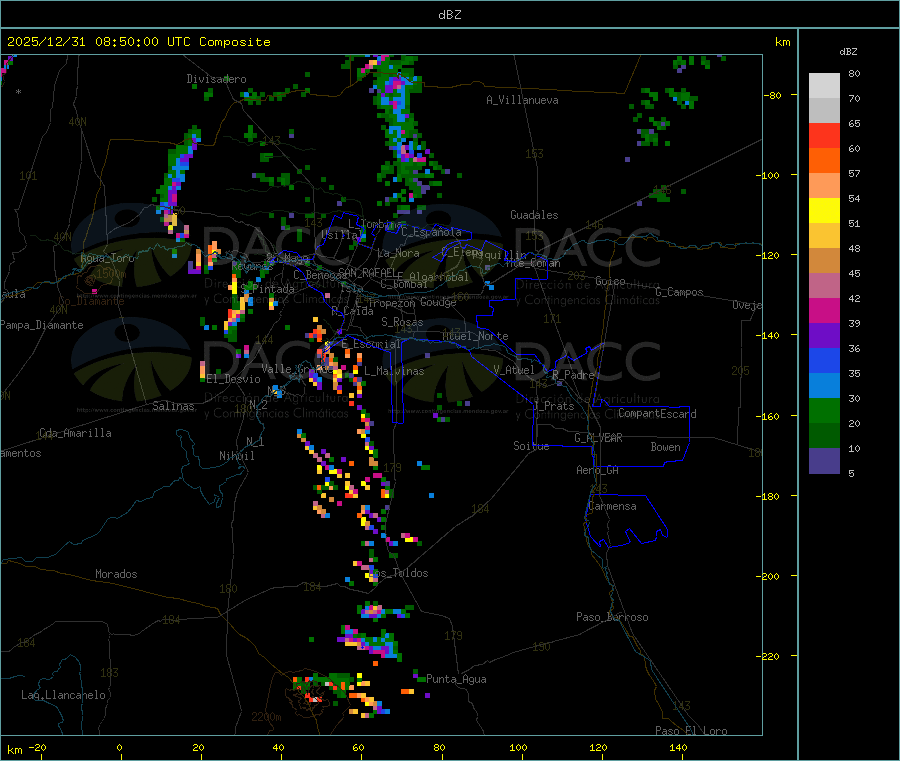Click the dBZ title at top
Screen dimensions: 900x761
(449, 15)
